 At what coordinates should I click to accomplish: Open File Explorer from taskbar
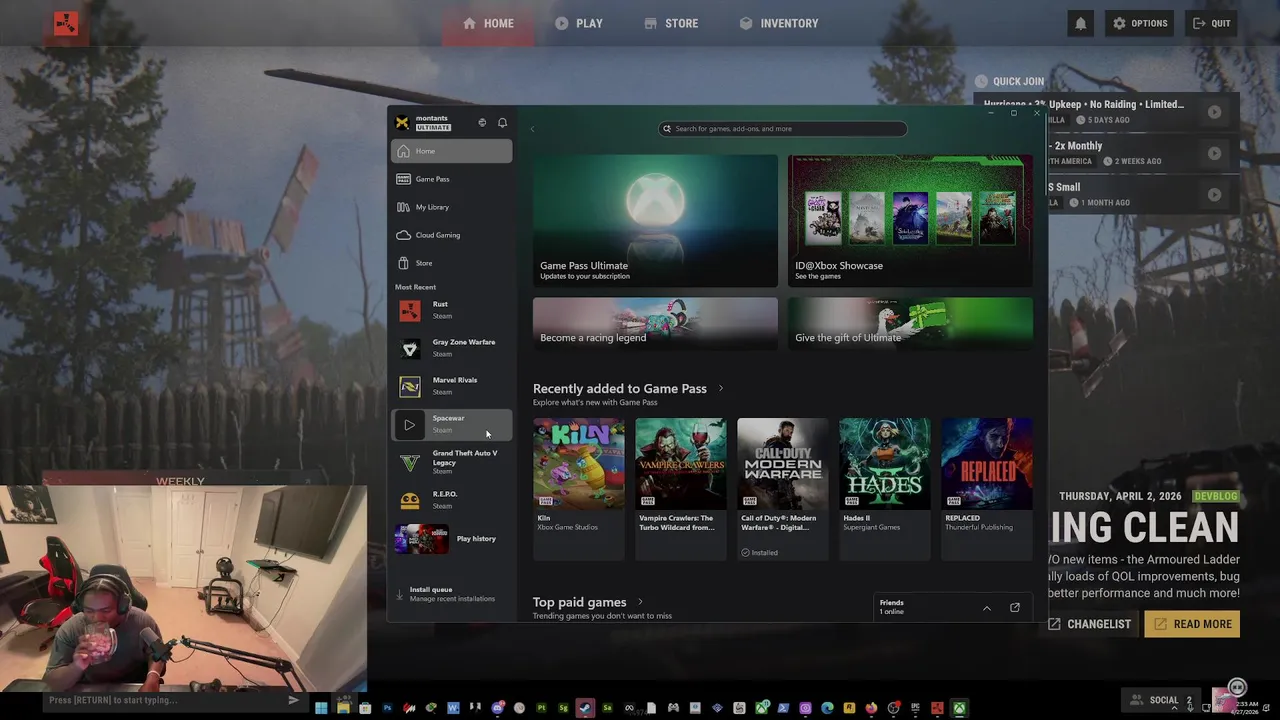pyautogui.click(x=343, y=708)
